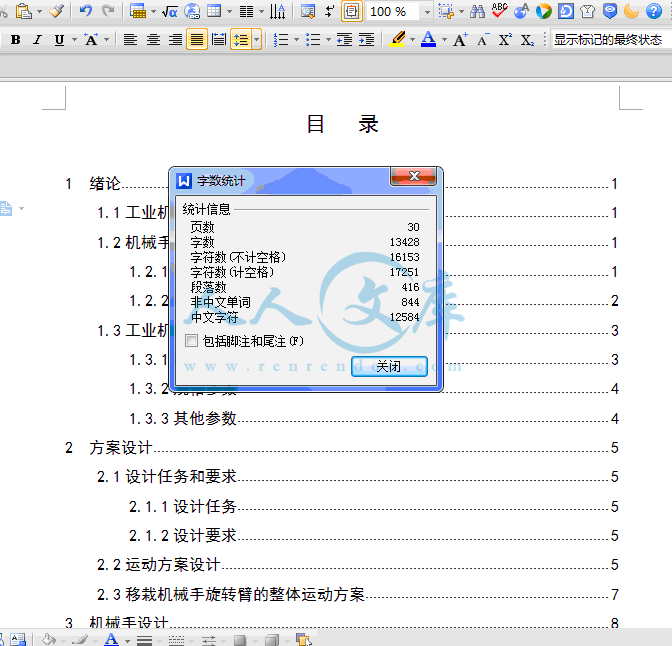Toggle justified alignment button
The width and height of the screenshot is (672, 646).
(197, 40)
